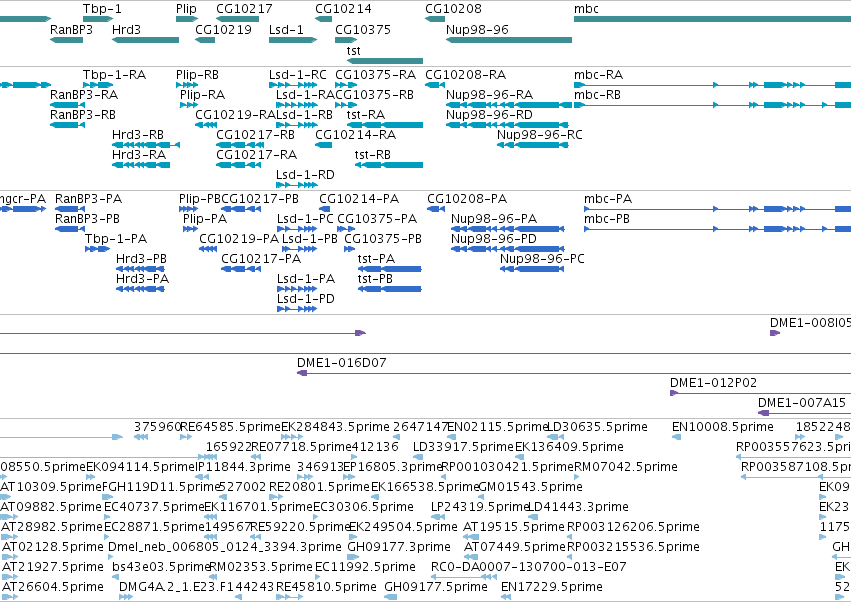
Task: Select protein CG10217-PB
Action: coord(259,199)
